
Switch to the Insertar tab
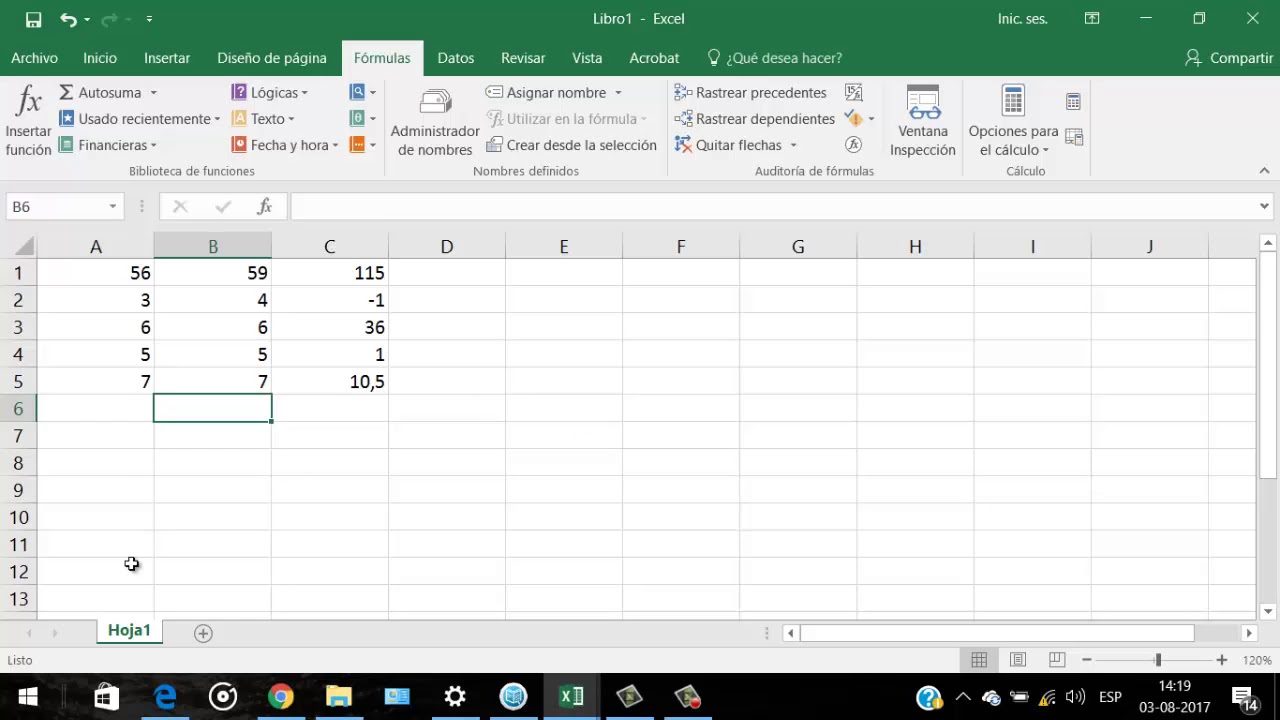(167, 58)
